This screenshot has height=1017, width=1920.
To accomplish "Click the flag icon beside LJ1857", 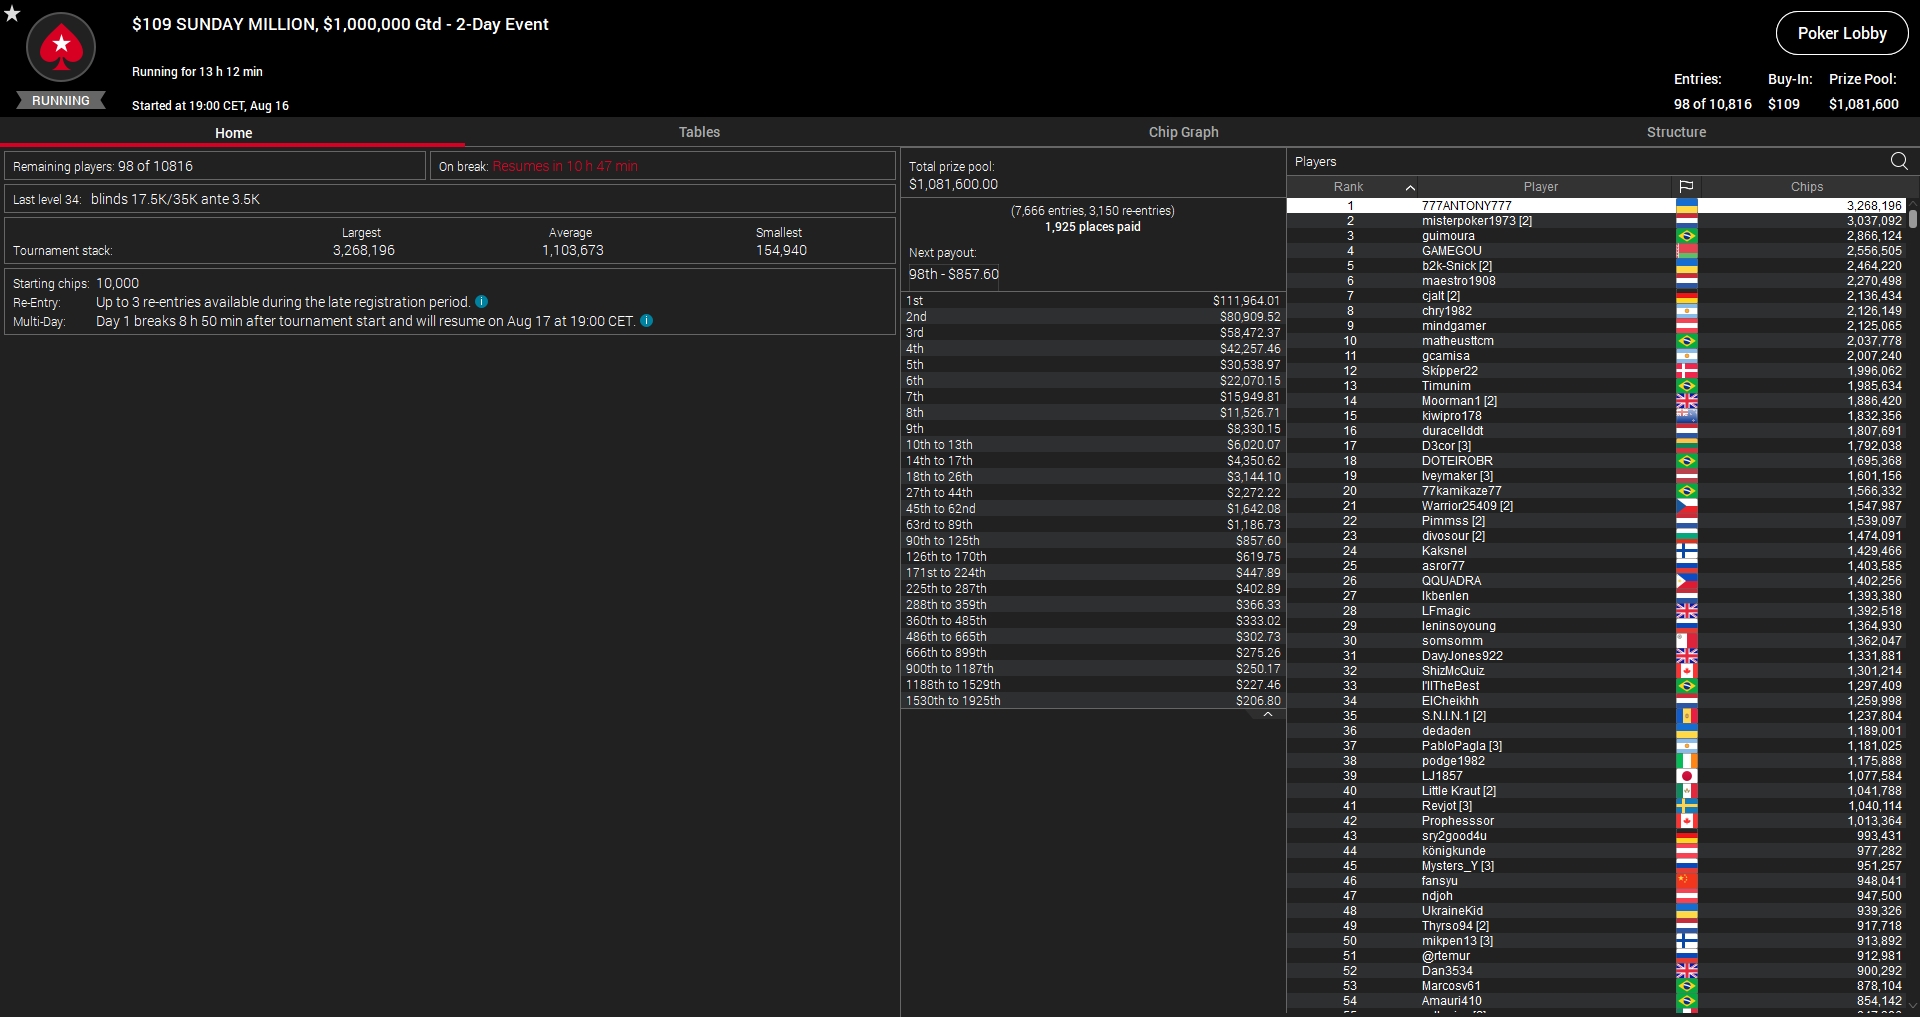I will coord(1687,776).
